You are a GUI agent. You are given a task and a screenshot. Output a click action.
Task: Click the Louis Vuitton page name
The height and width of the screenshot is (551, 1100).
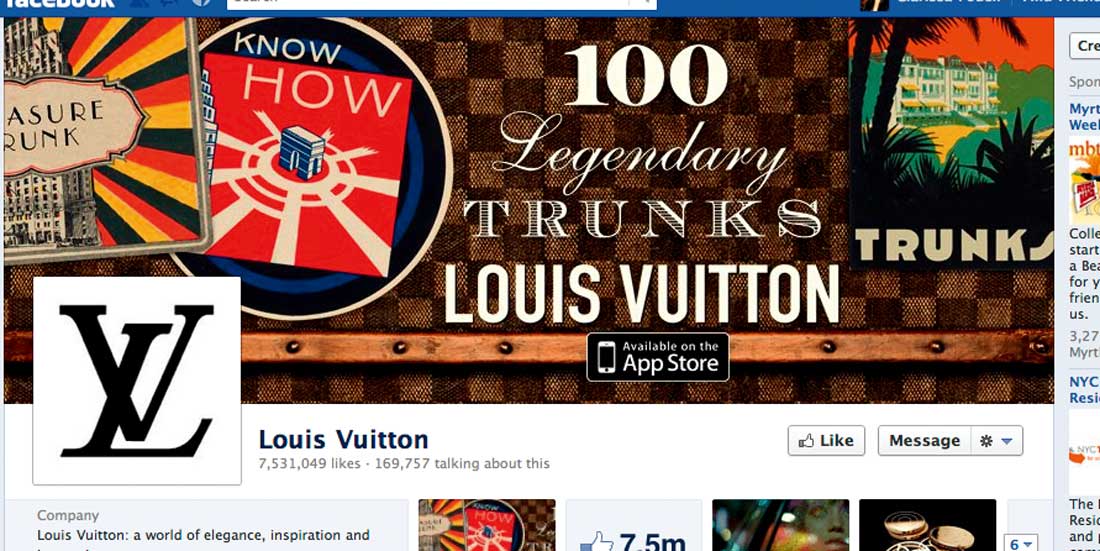tap(344, 439)
